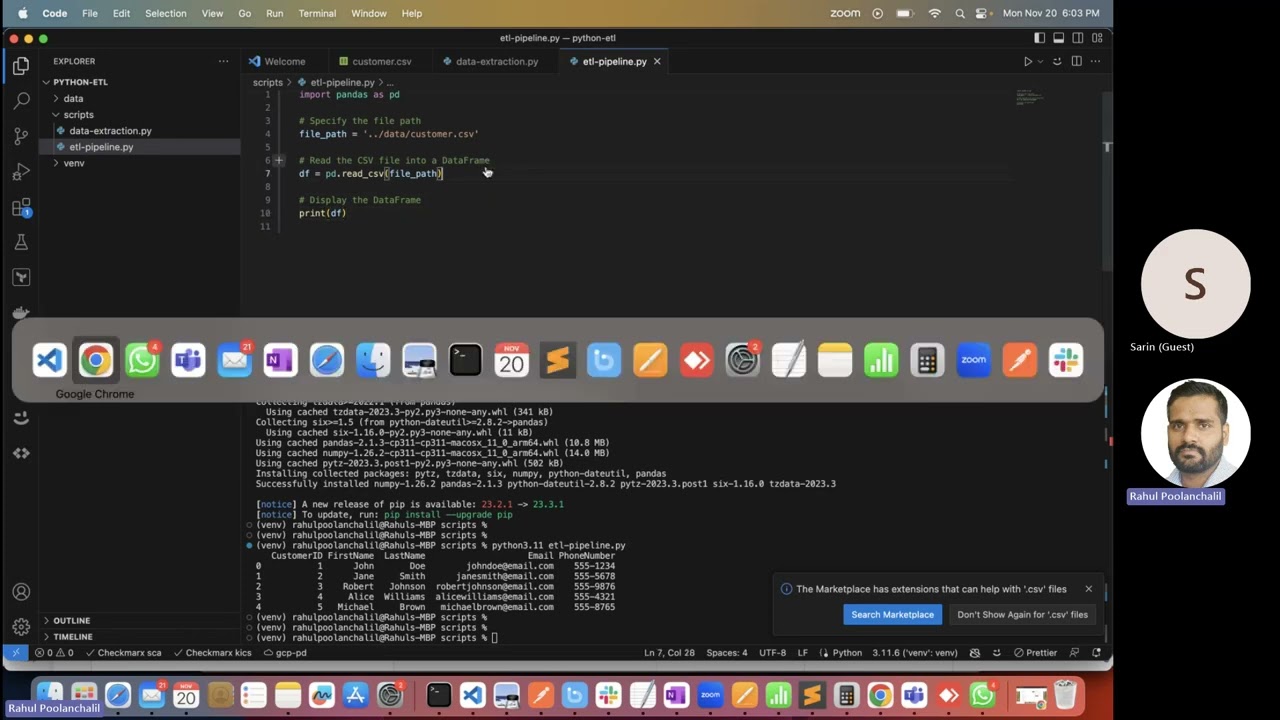Open Ln 7, Col 28 go-to-line

pos(669,653)
